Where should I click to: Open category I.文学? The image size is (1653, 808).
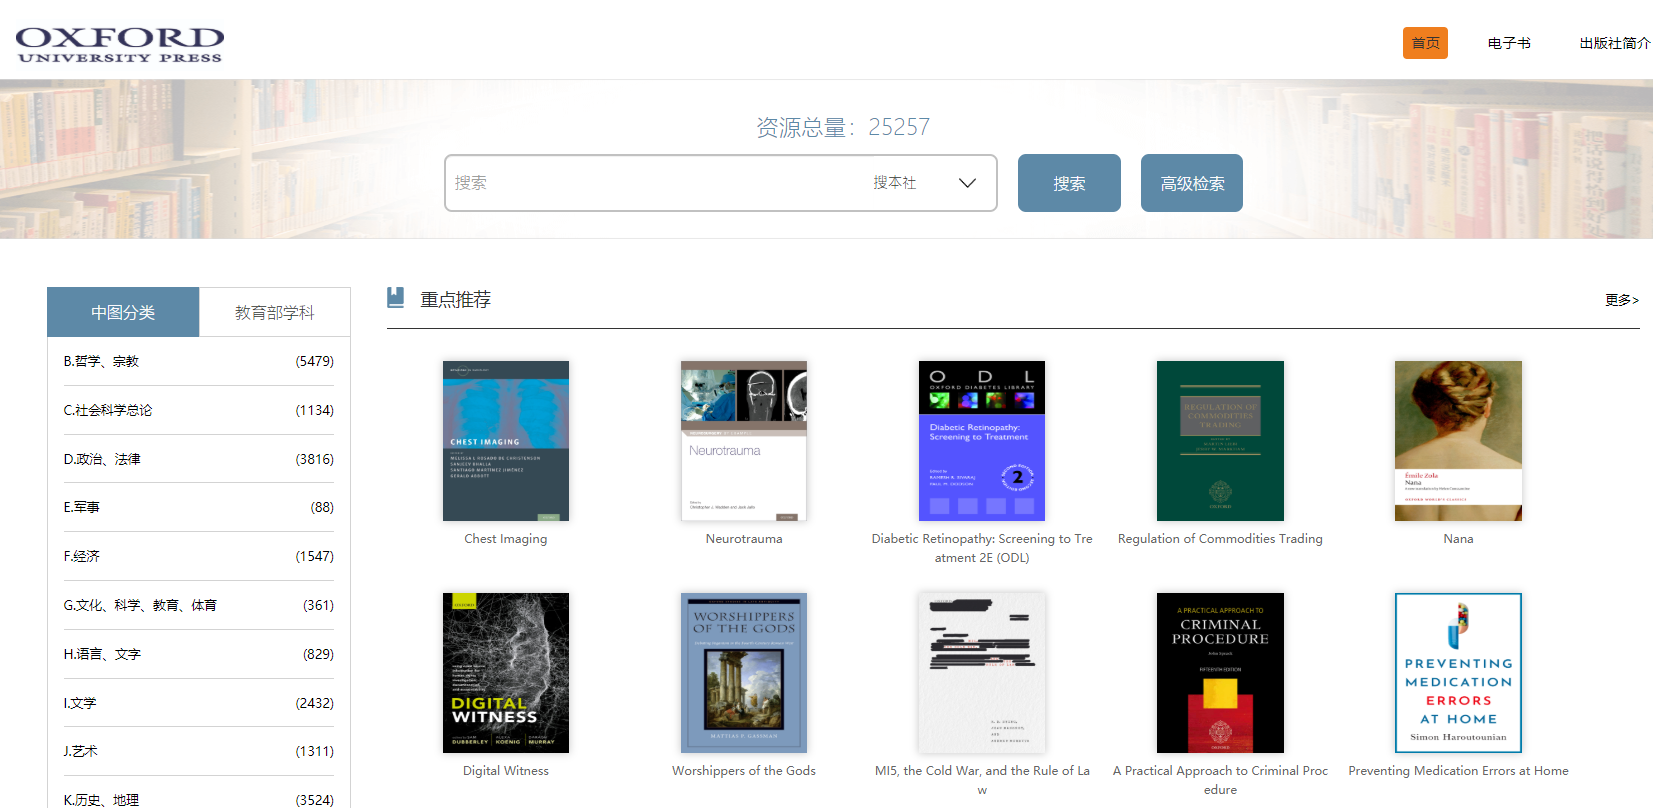[x=199, y=703]
